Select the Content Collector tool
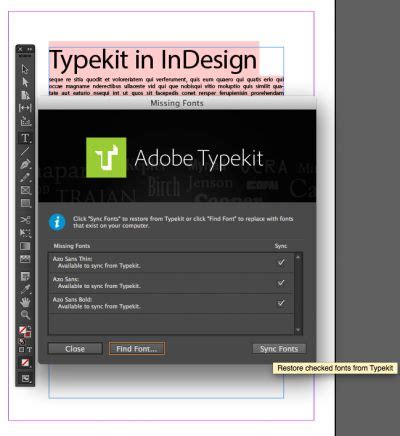 25,121
